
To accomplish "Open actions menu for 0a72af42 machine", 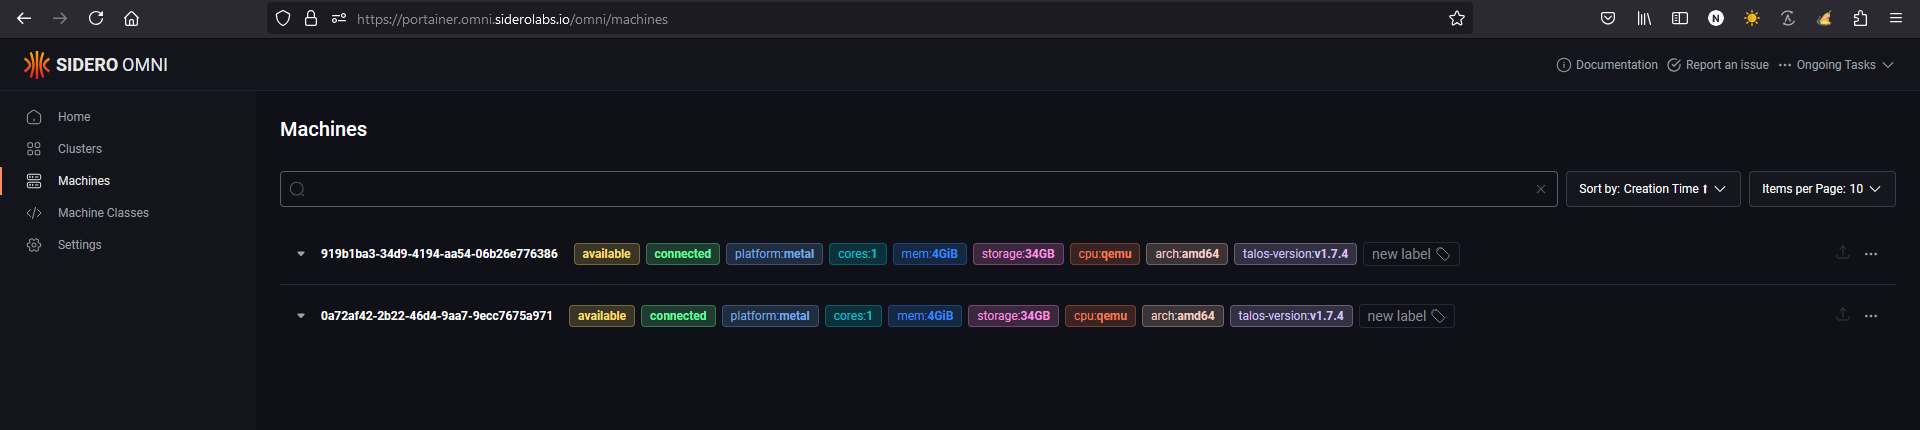I will 1871,316.
